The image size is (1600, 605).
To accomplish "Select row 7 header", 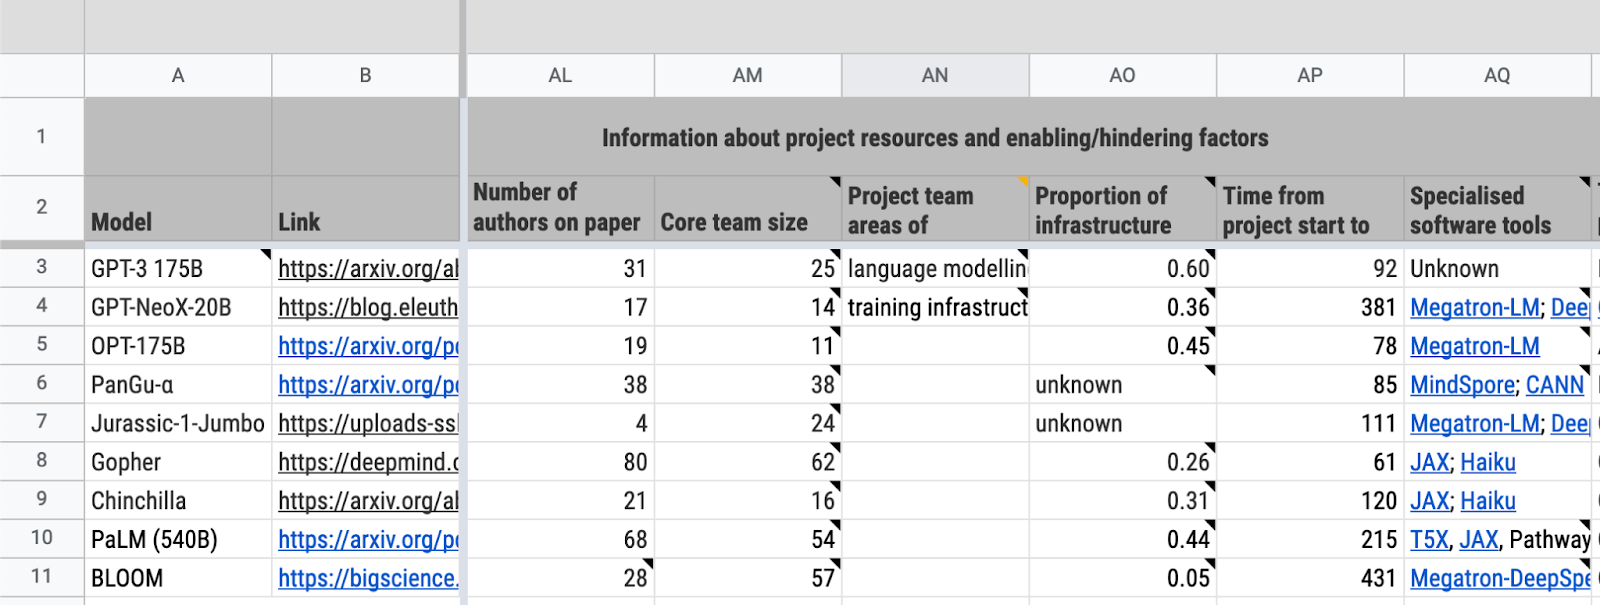I will click(41, 422).
